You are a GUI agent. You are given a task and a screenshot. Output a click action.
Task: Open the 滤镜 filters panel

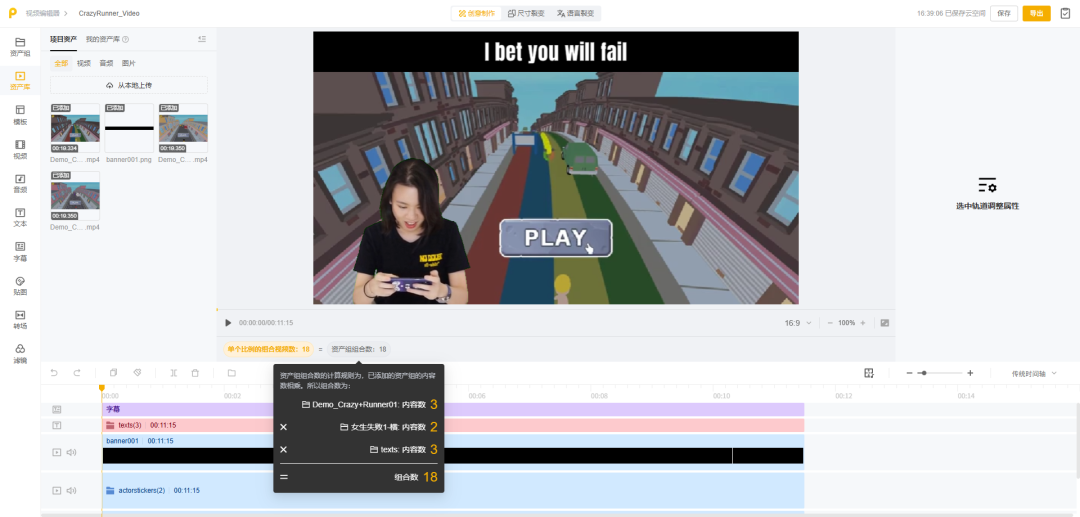(x=20, y=353)
